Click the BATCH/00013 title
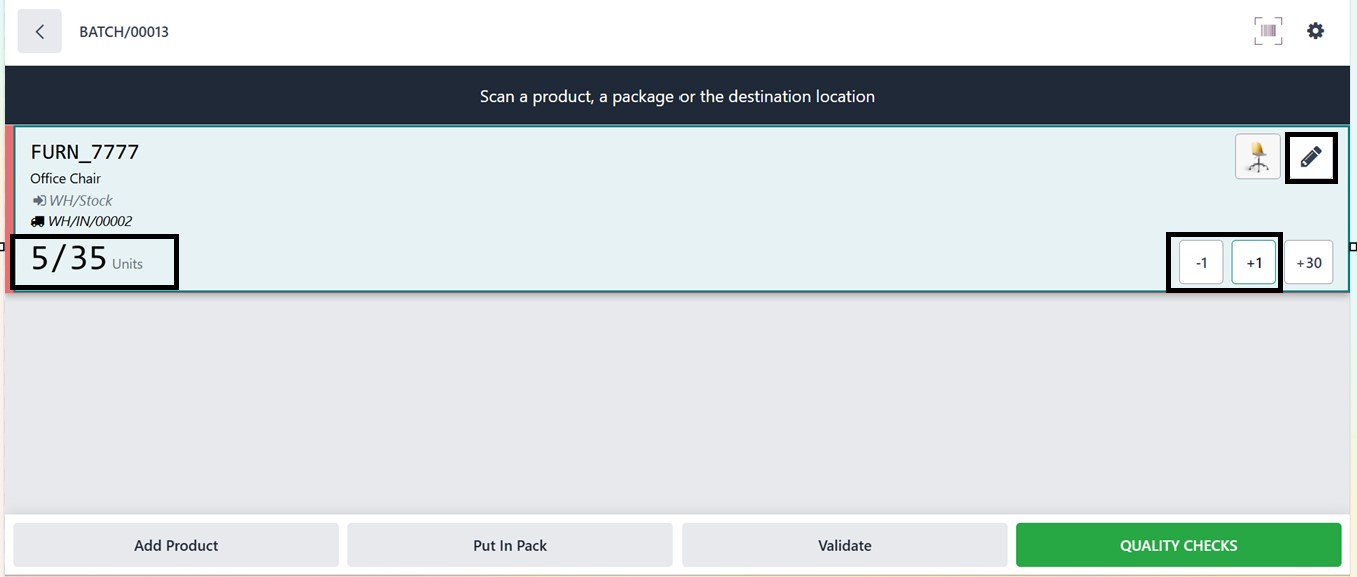The image size is (1357, 577). pos(124,32)
